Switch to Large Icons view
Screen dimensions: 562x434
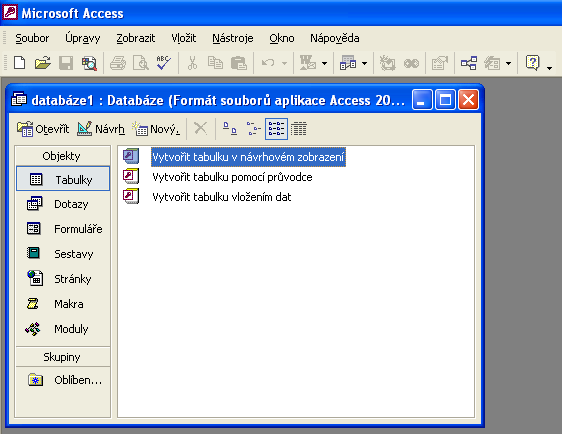[x=230, y=128]
